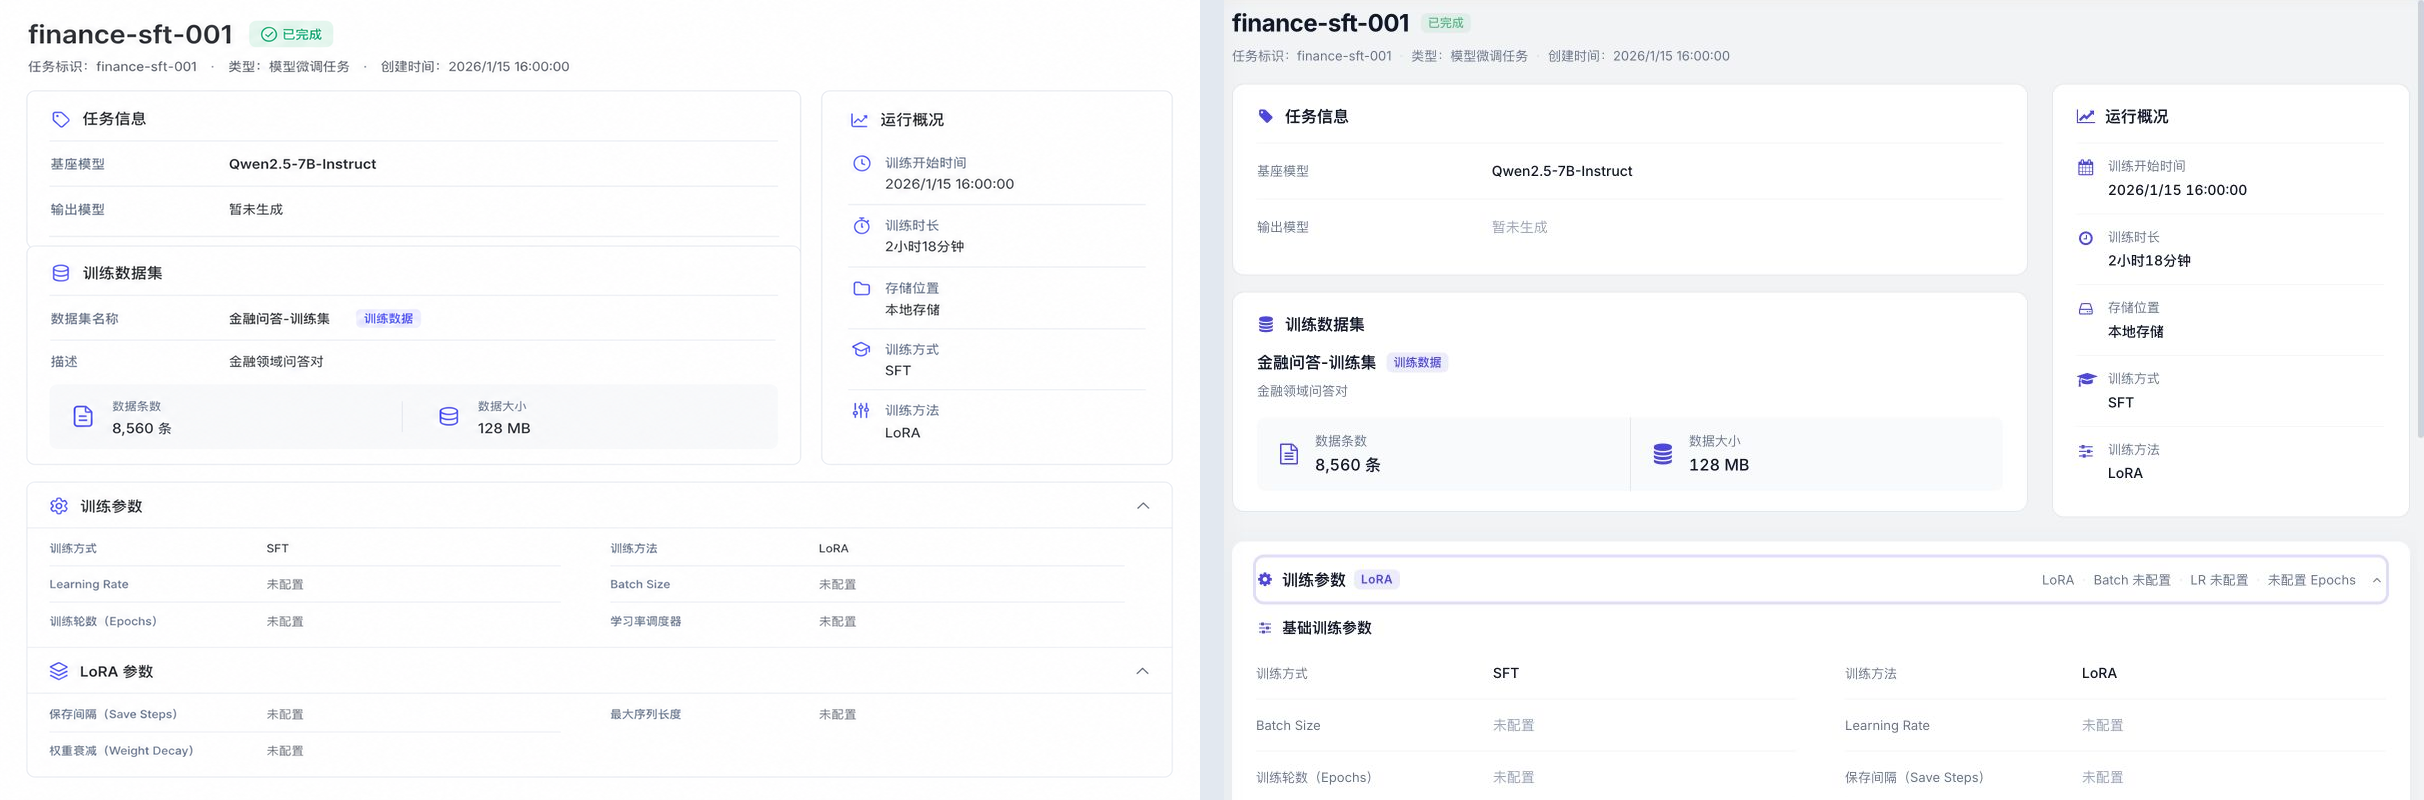2424x800 pixels.
Task: Click the 金融问答-训练集 heading in right page
Action: coord(1316,362)
